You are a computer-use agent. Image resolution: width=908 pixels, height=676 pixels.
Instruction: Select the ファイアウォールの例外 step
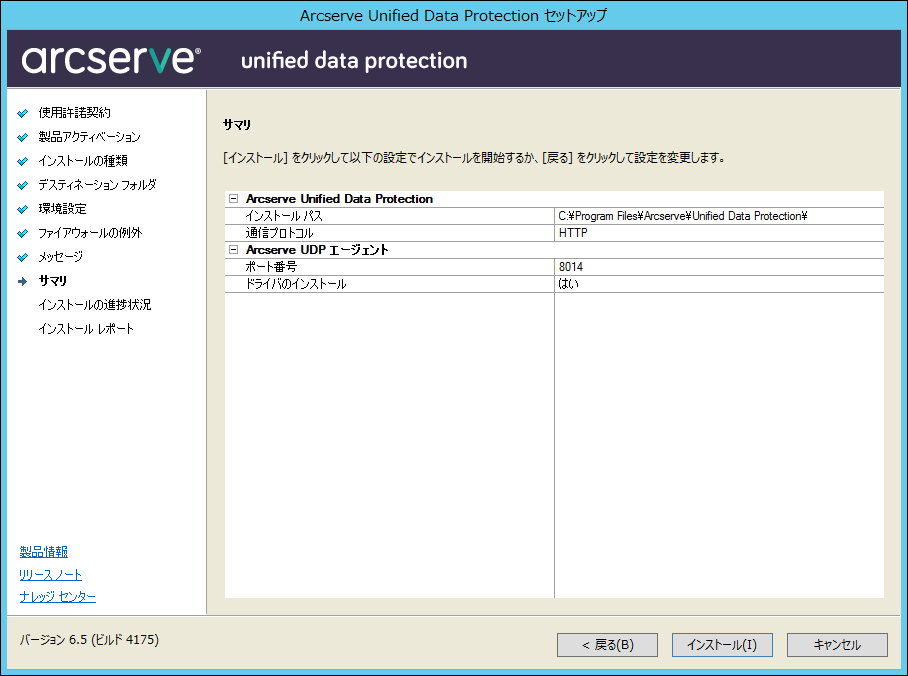90,233
